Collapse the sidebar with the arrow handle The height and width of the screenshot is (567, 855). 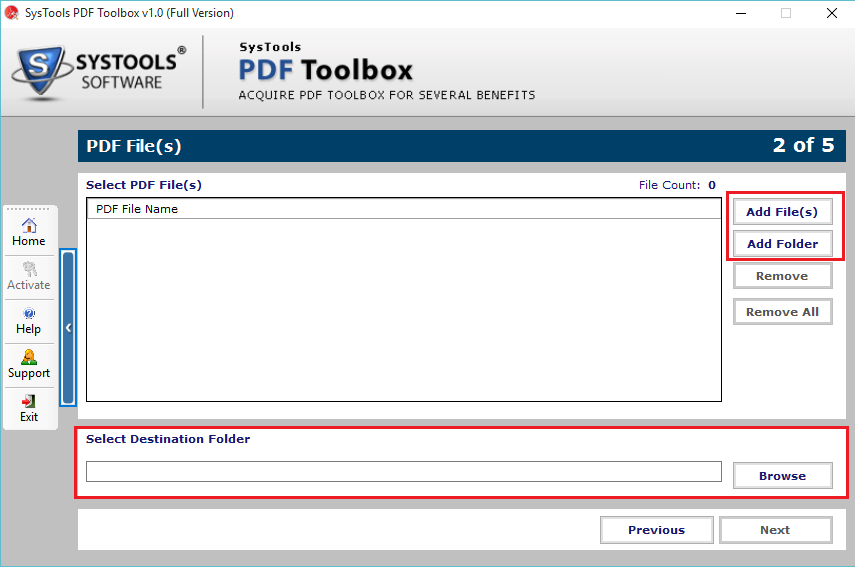pos(68,328)
